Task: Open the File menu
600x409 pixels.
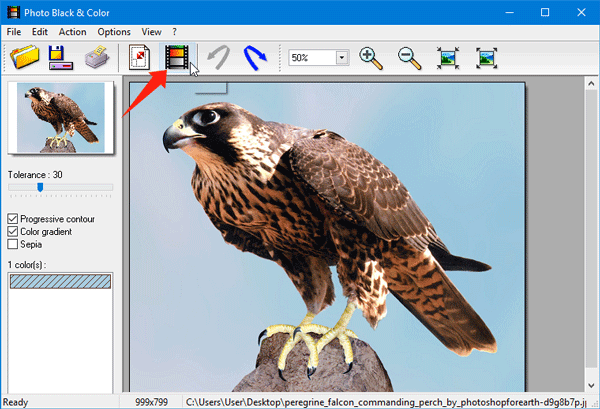Action: point(14,32)
